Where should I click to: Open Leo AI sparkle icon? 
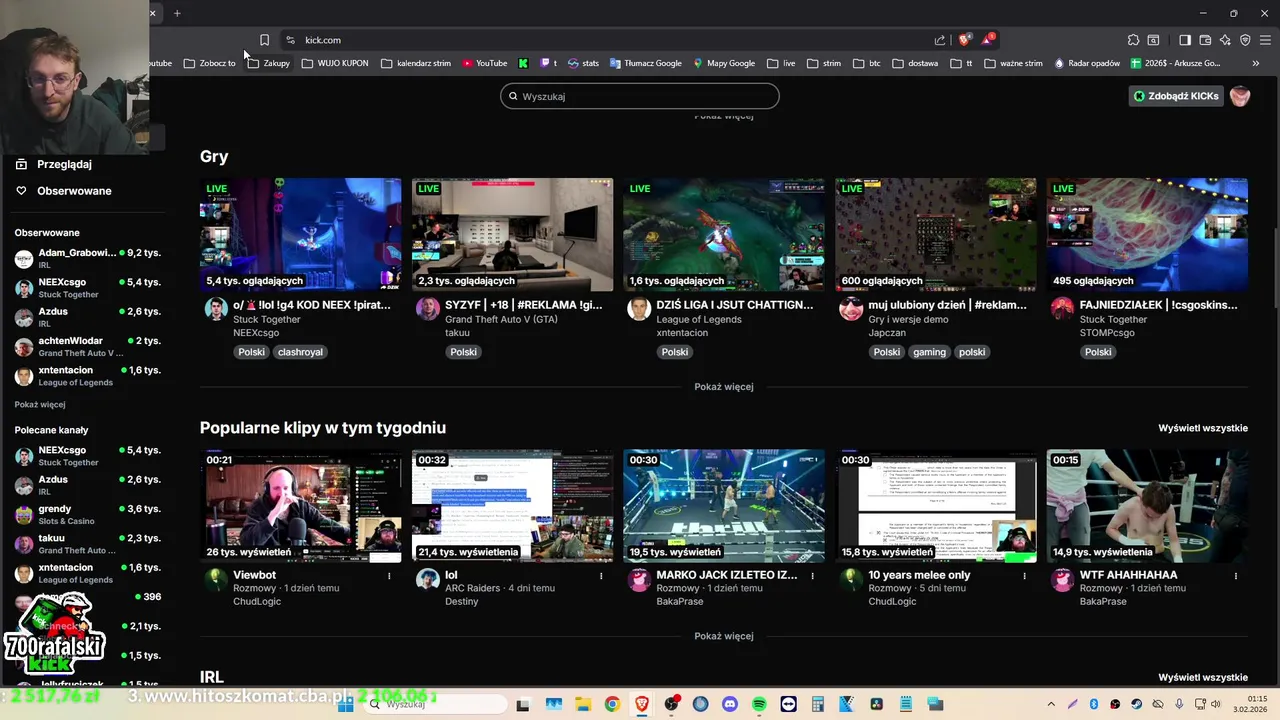1225,40
